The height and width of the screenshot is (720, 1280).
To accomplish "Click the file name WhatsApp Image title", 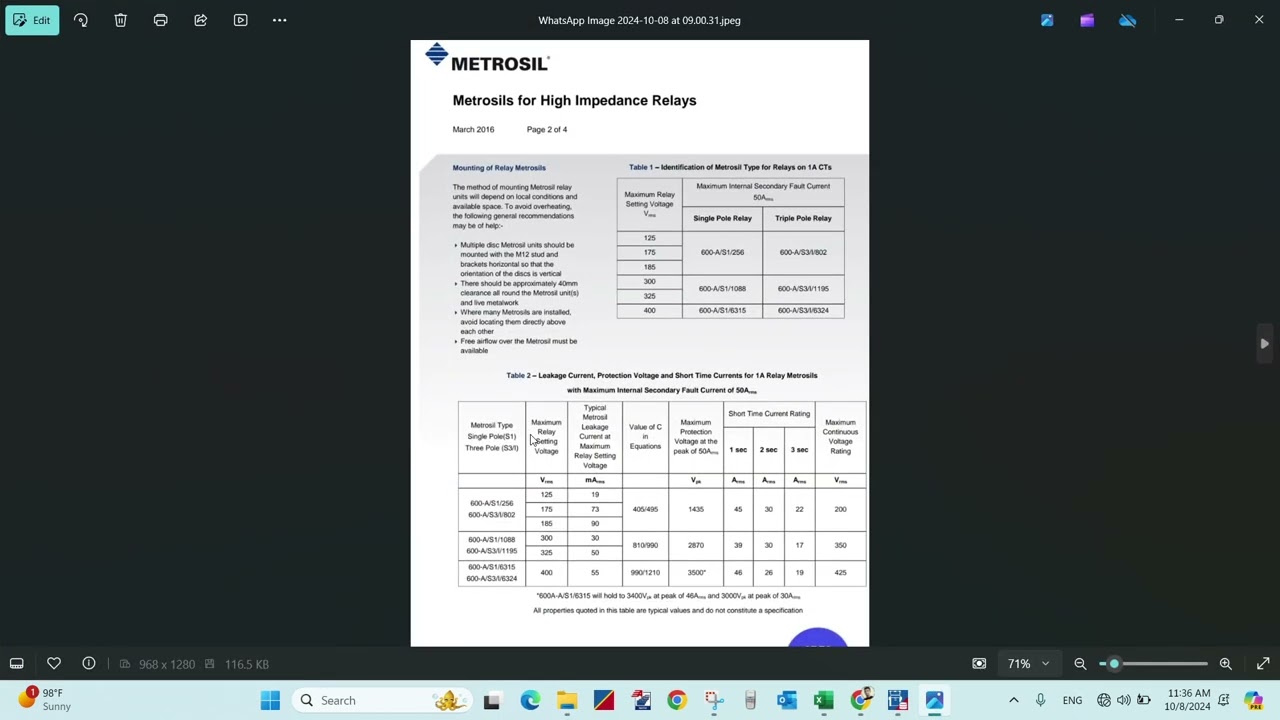I will [639, 20].
